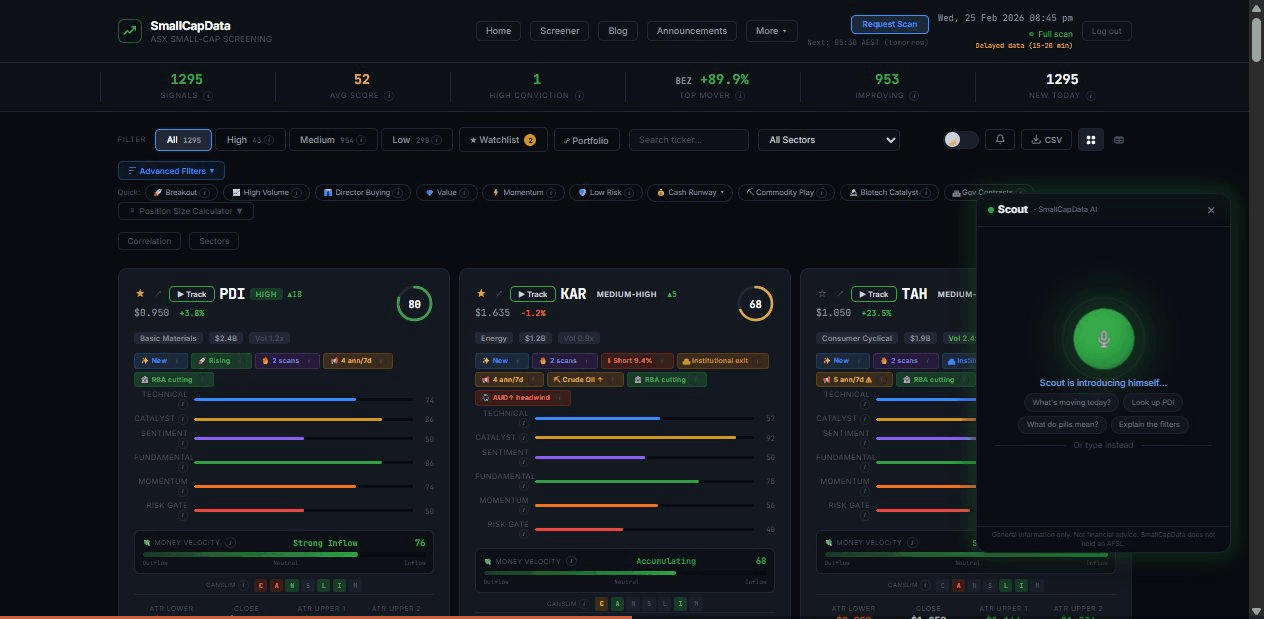This screenshot has height=619, width=1264.
Task: Click the Request Scan button
Action: click(x=889, y=24)
